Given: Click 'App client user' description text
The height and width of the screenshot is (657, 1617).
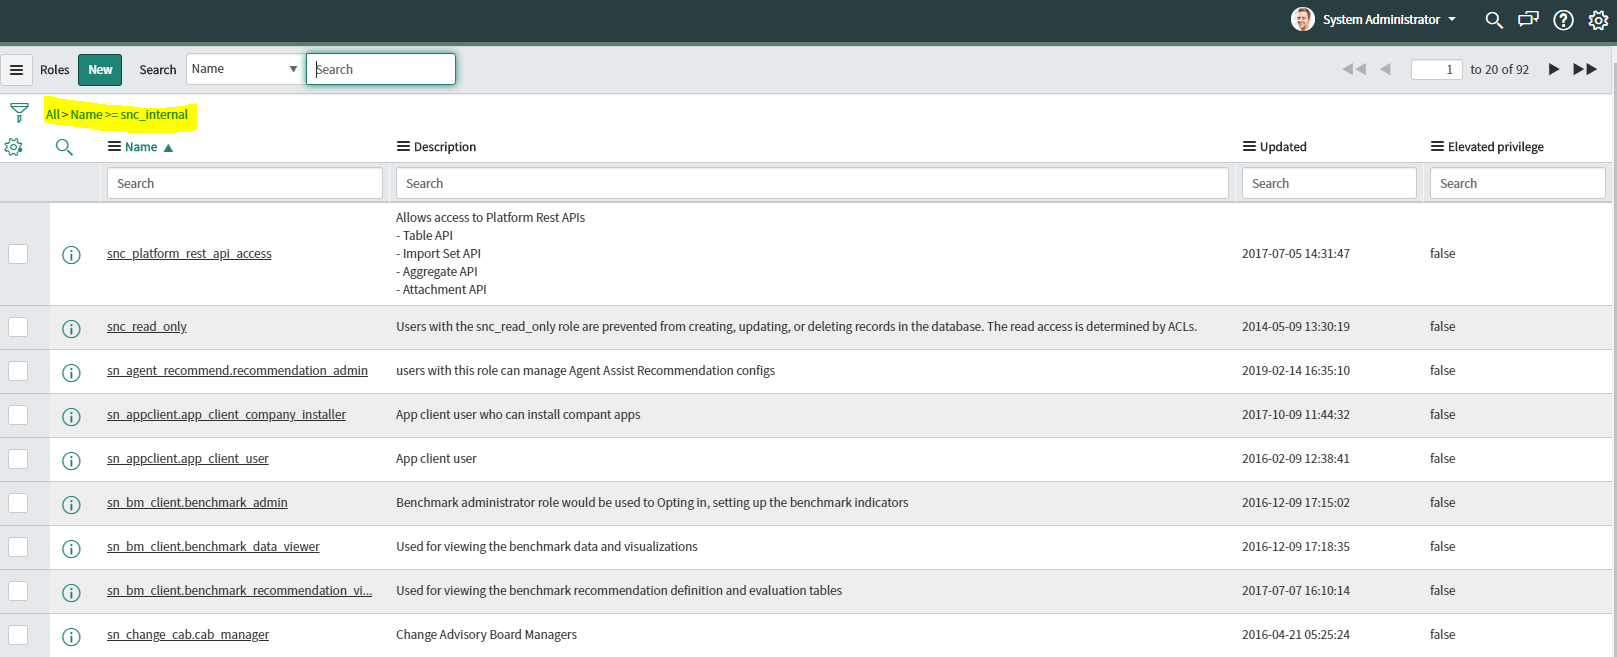Looking at the screenshot, I should point(436,459).
